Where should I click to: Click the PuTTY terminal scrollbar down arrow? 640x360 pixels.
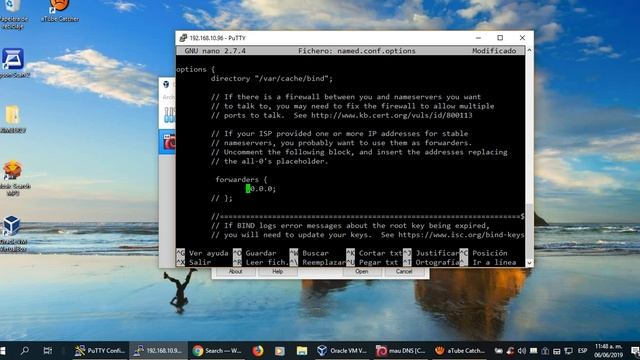529,262
